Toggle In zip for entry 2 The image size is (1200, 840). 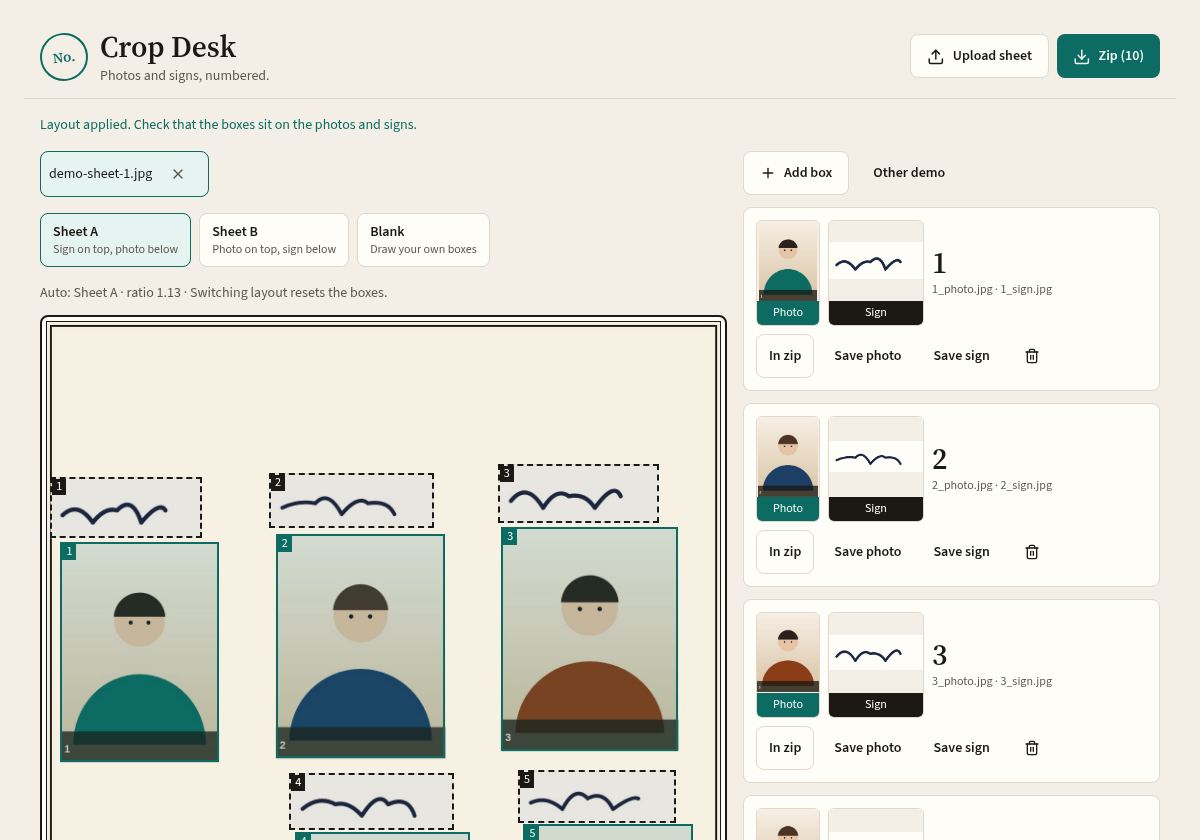(x=785, y=552)
